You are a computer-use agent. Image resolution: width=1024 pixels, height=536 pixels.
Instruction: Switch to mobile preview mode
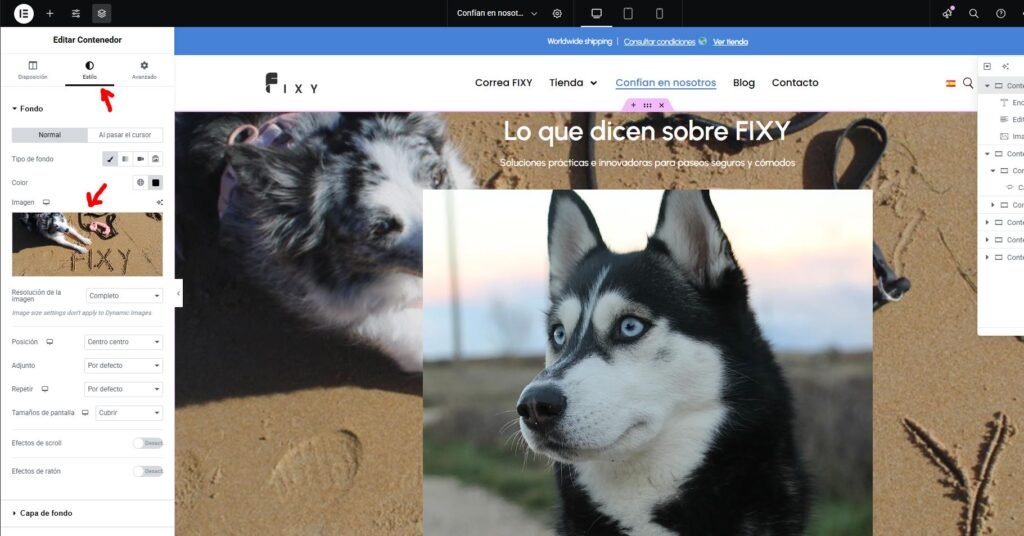coord(659,13)
